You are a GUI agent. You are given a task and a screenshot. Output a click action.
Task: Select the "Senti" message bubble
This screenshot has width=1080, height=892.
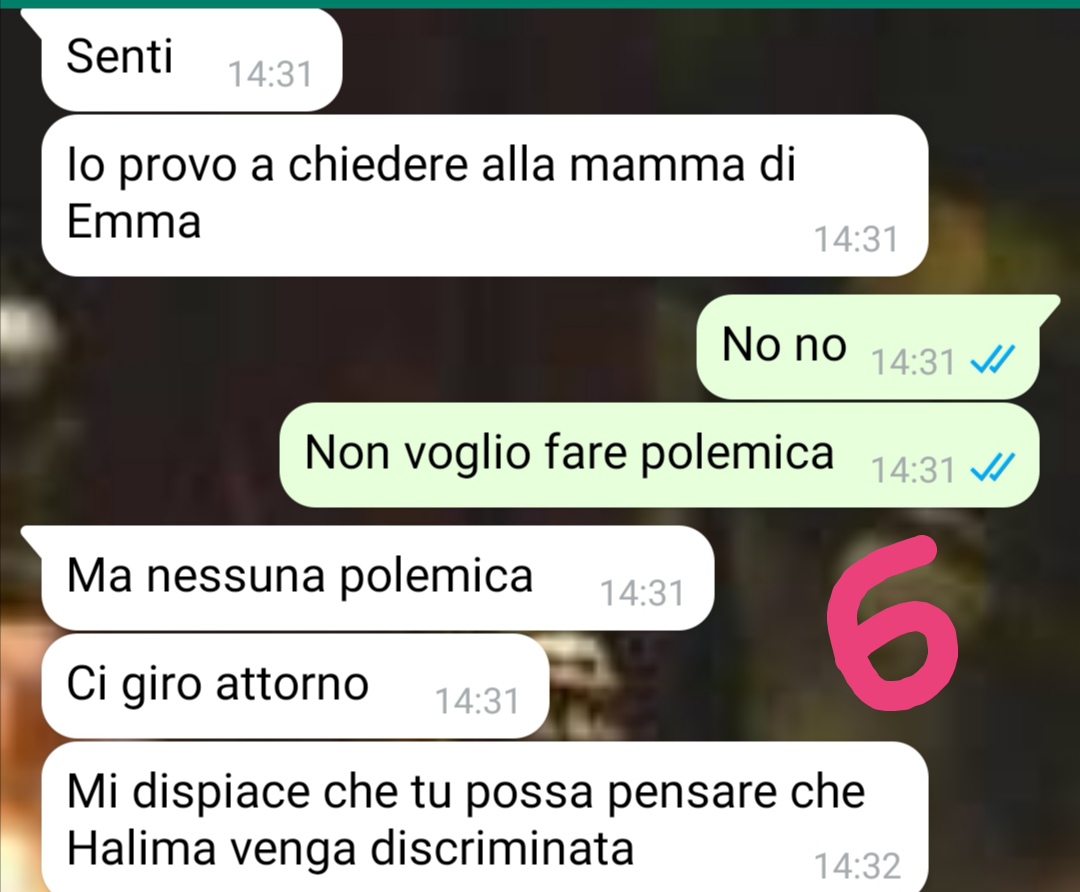[x=191, y=59]
